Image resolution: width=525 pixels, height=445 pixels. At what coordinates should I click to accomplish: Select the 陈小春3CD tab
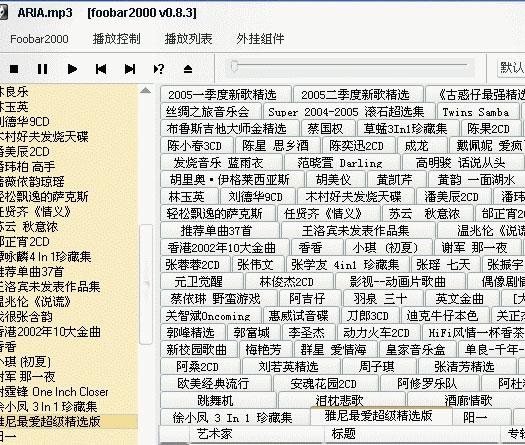[x=196, y=146]
